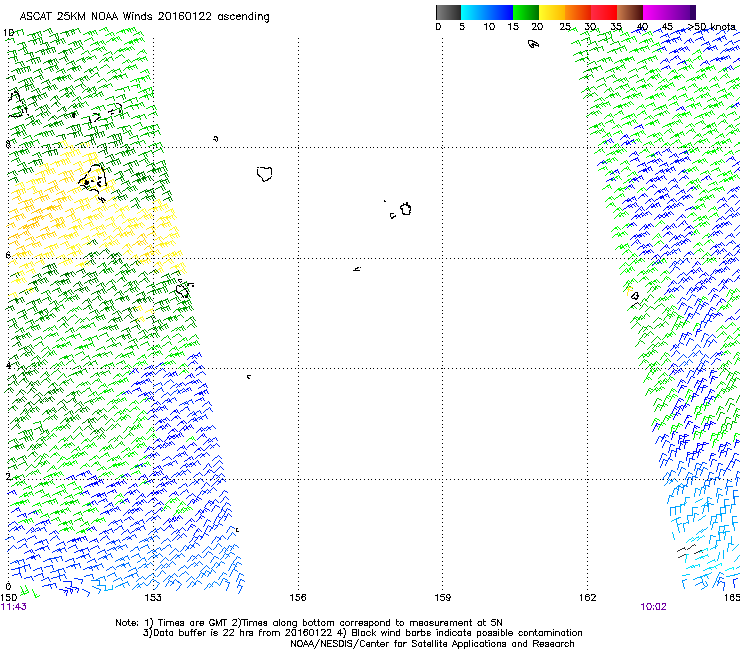
Task: Click the purple pass time '11:43'
Action: [14, 607]
